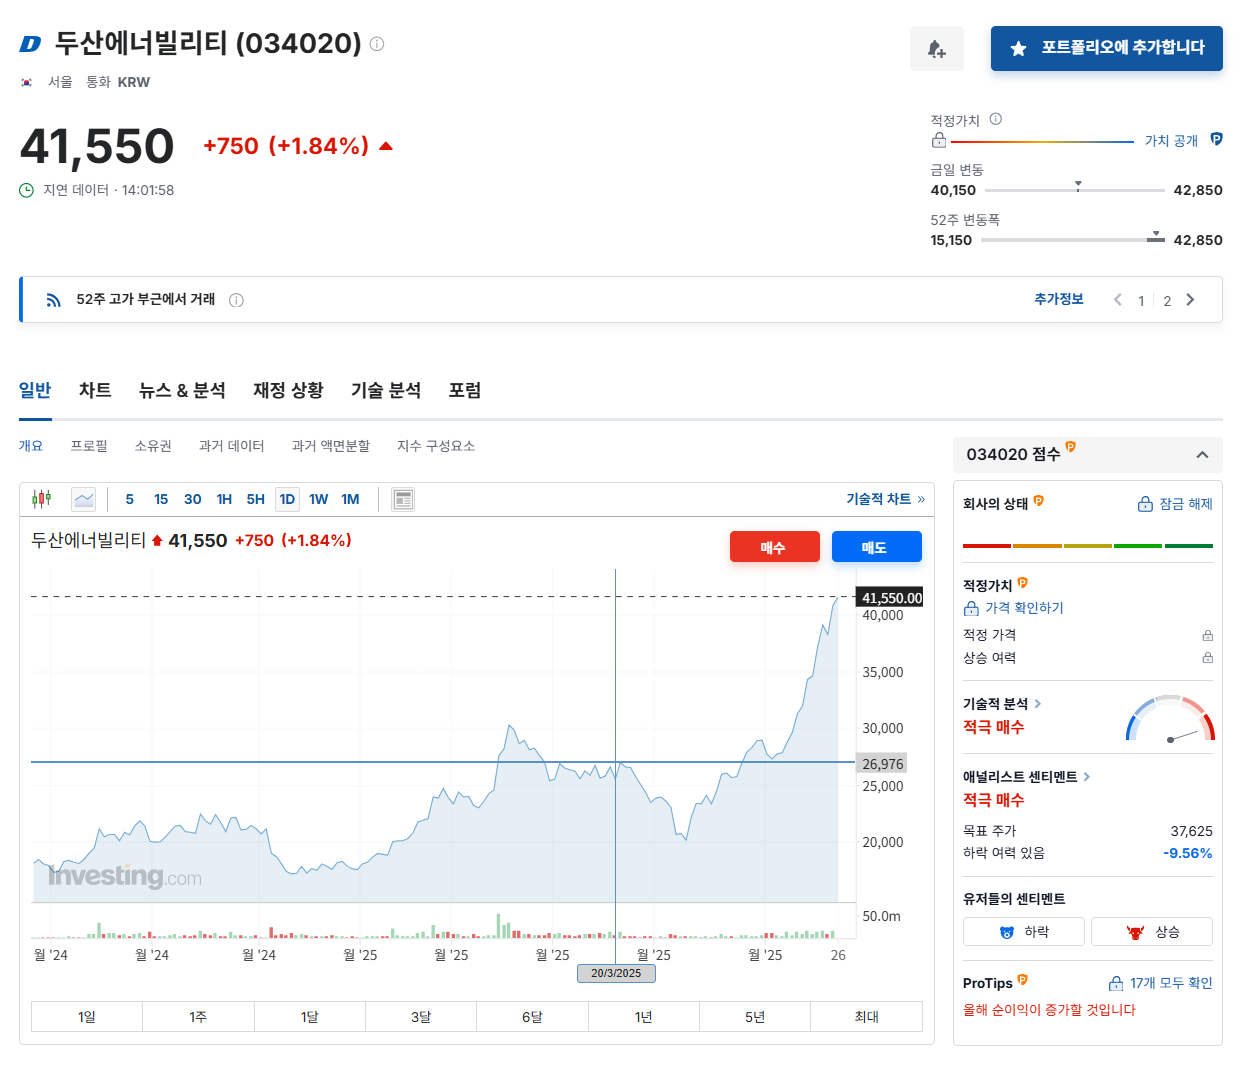
Task: Click the 추가정보 link
Action: click(1059, 299)
